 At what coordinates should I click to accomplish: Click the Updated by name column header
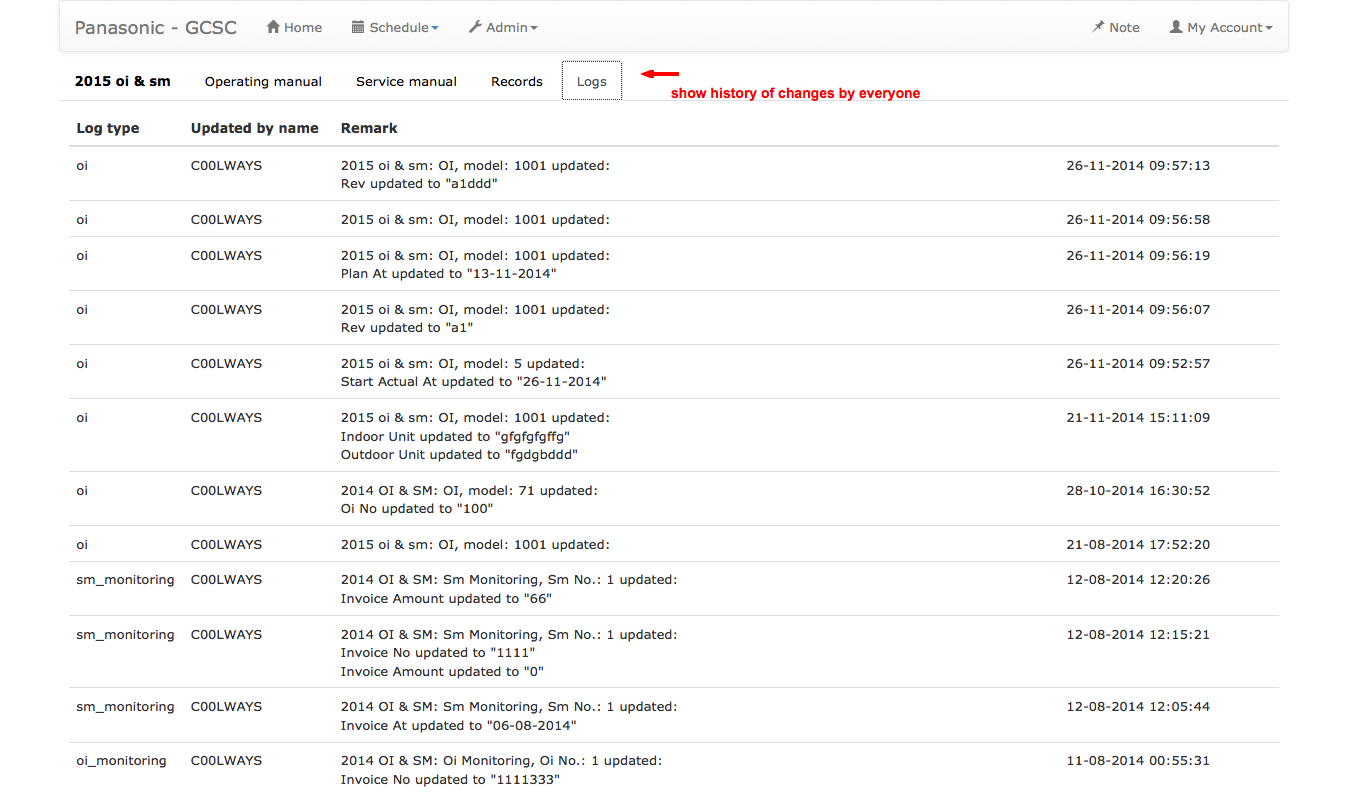[x=255, y=128]
